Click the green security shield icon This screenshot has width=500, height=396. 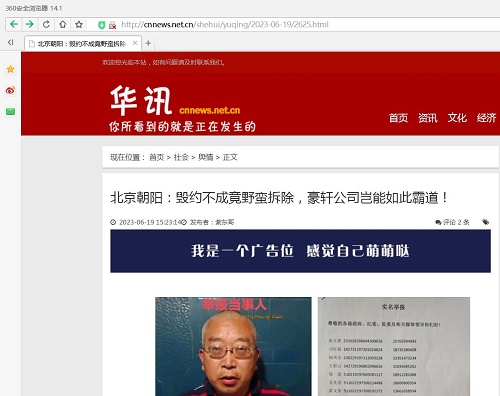click(x=101, y=25)
